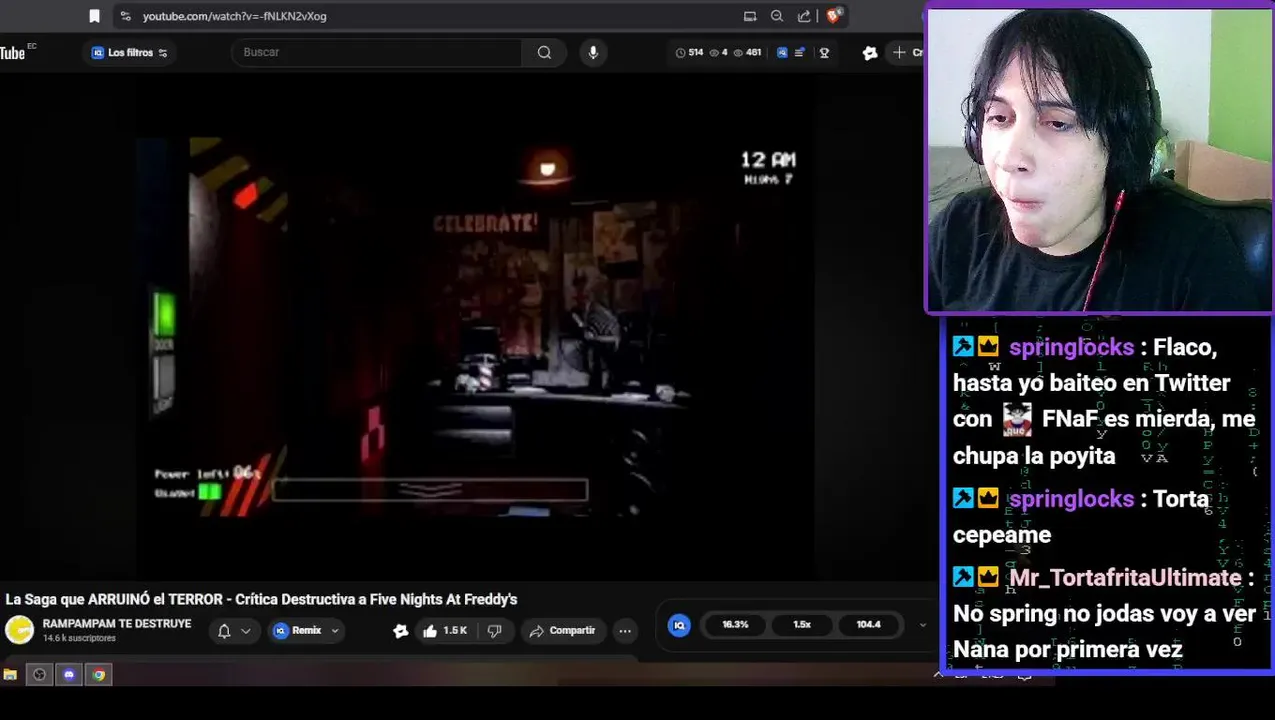The image size is (1275, 720).
Task: Bookmark this page with the bookmark icon
Action: click(x=94, y=16)
